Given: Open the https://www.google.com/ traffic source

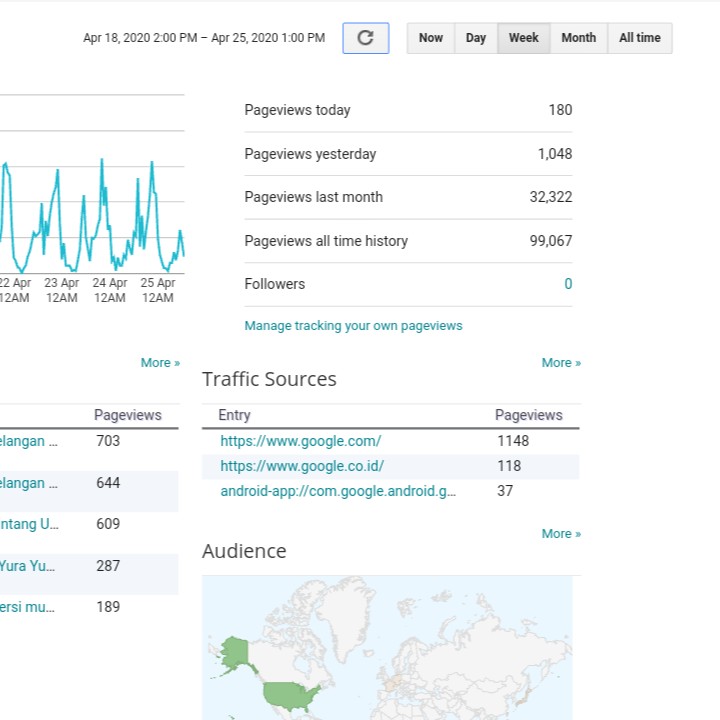Looking at the screenshot, I should pos(300,441).
